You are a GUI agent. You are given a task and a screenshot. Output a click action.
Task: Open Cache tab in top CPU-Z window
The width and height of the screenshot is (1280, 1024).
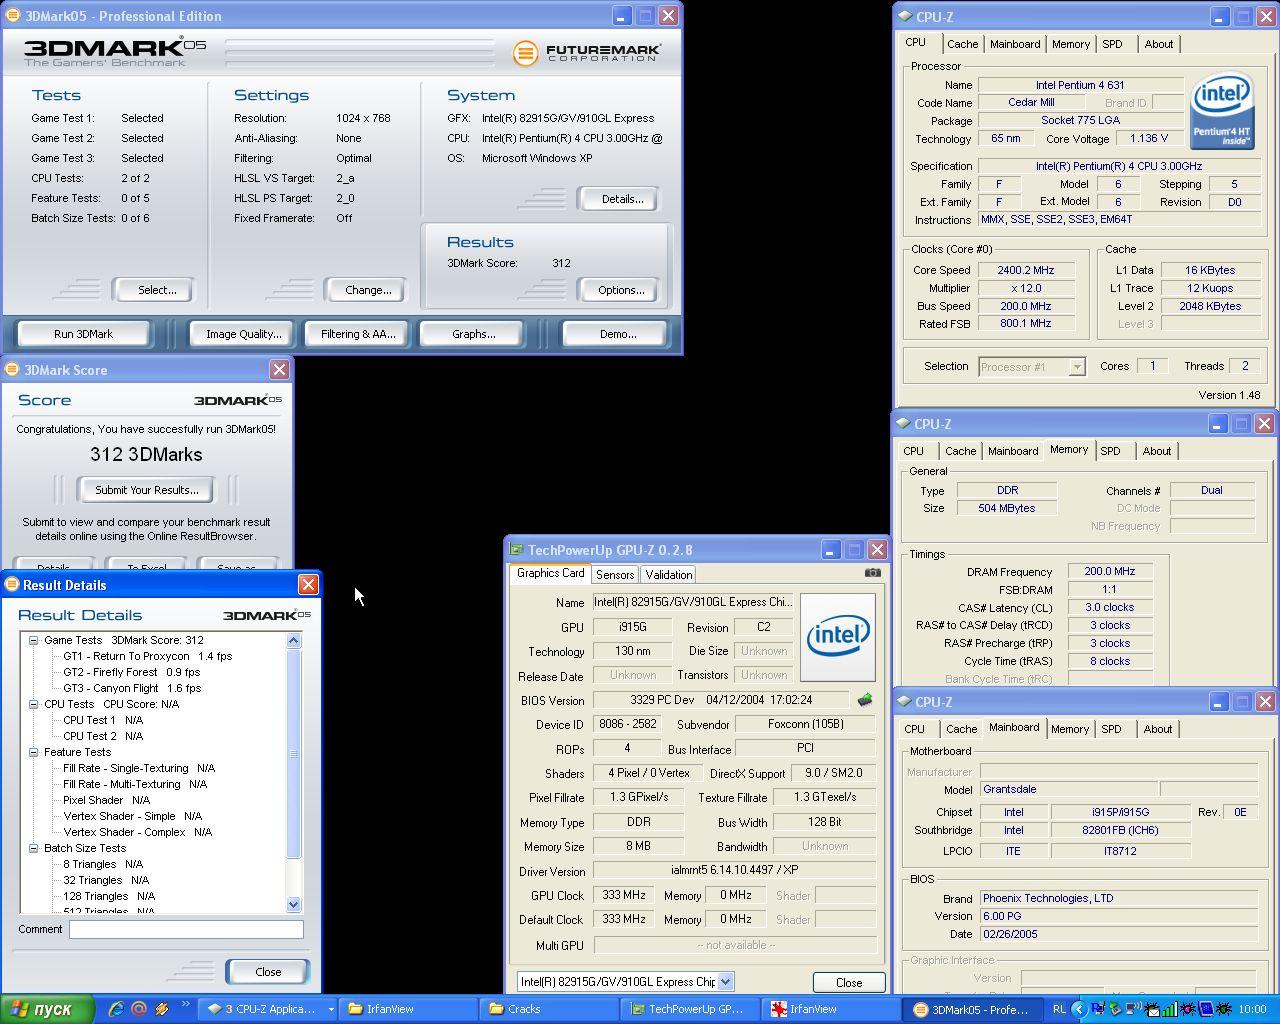point(962,44)
